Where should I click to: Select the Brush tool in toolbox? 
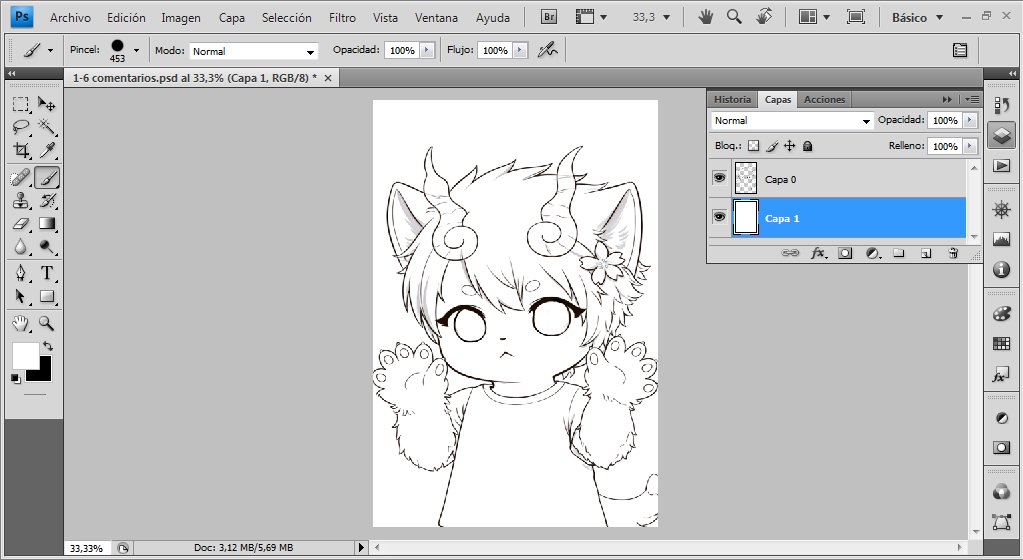click(46, 178)
